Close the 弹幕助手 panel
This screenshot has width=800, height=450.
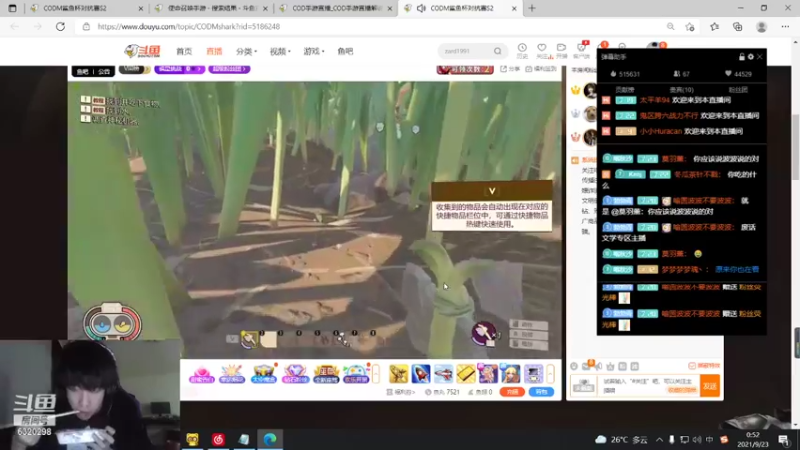[760, 57]
